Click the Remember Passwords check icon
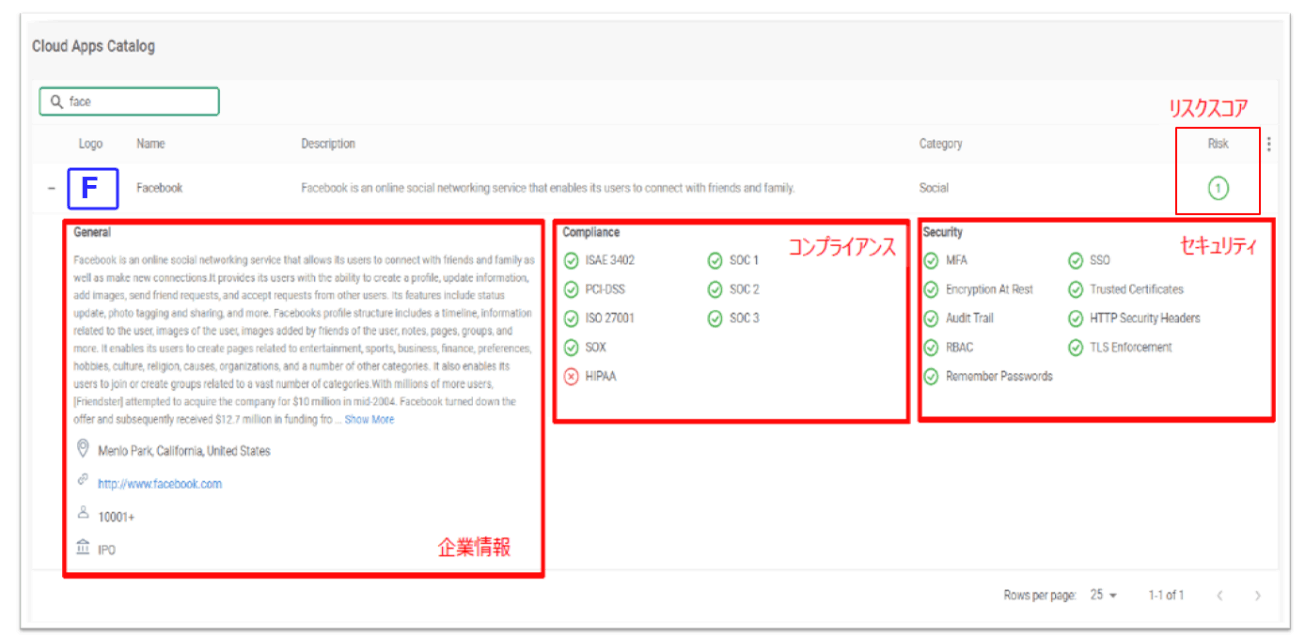This screenshot has height=636, width=1305. [x=931, y=377]
